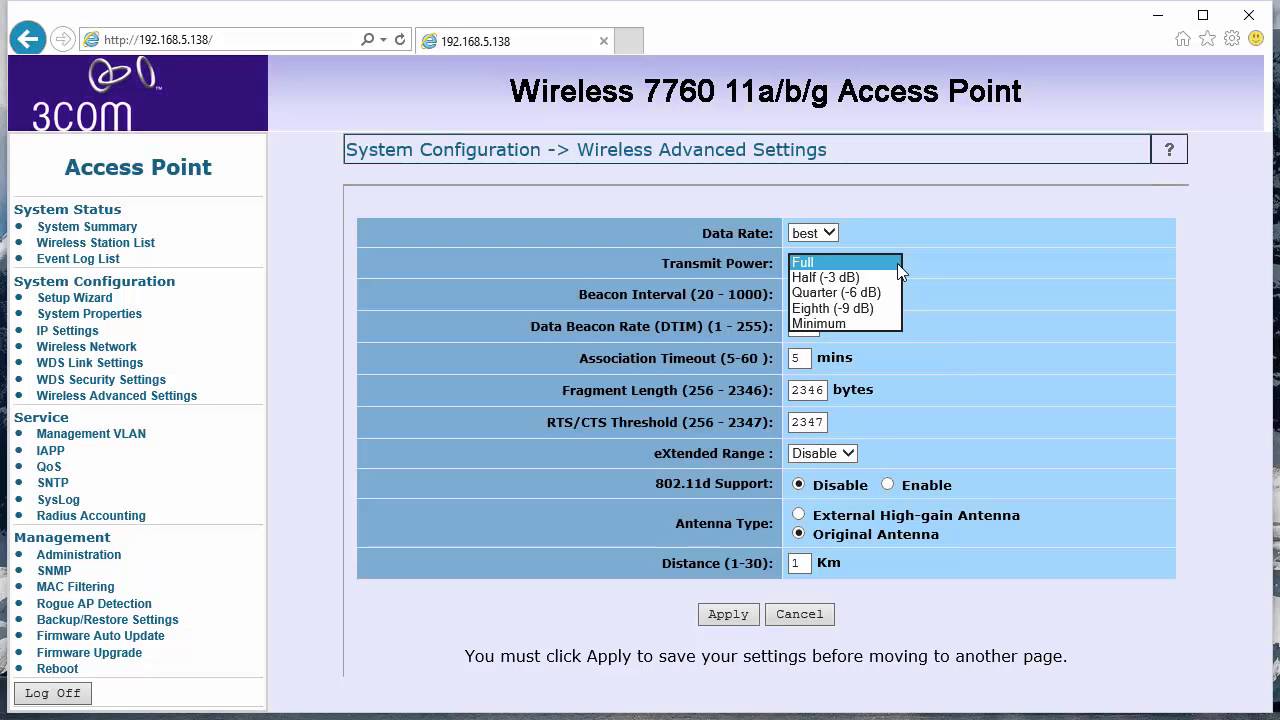Screen dimensions: 1280x720
Task: Click the smiley feedback icon
Action: pos(1256,39)
